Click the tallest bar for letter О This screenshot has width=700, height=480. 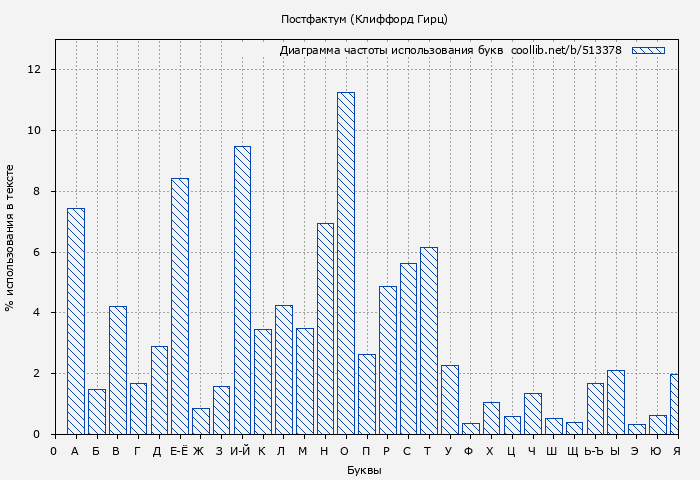coord(346,263)
